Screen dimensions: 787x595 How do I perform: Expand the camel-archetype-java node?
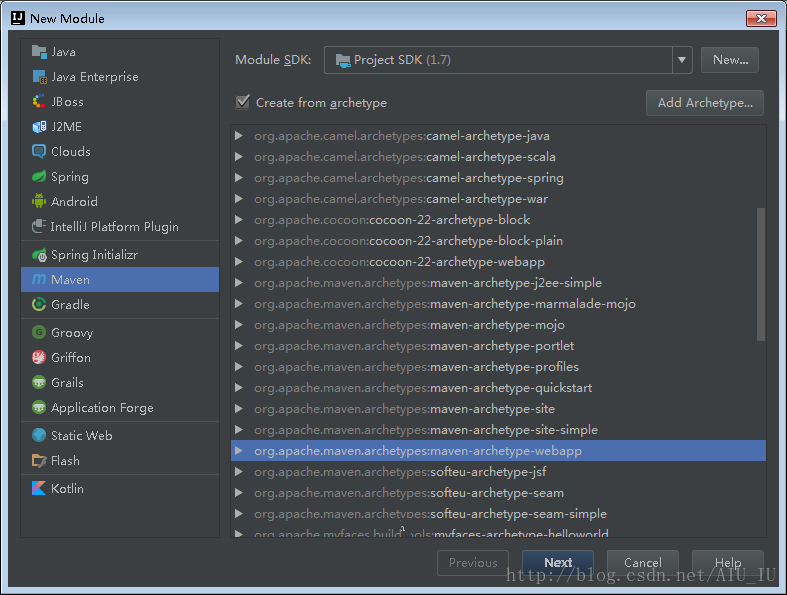[x=239, y=136]
